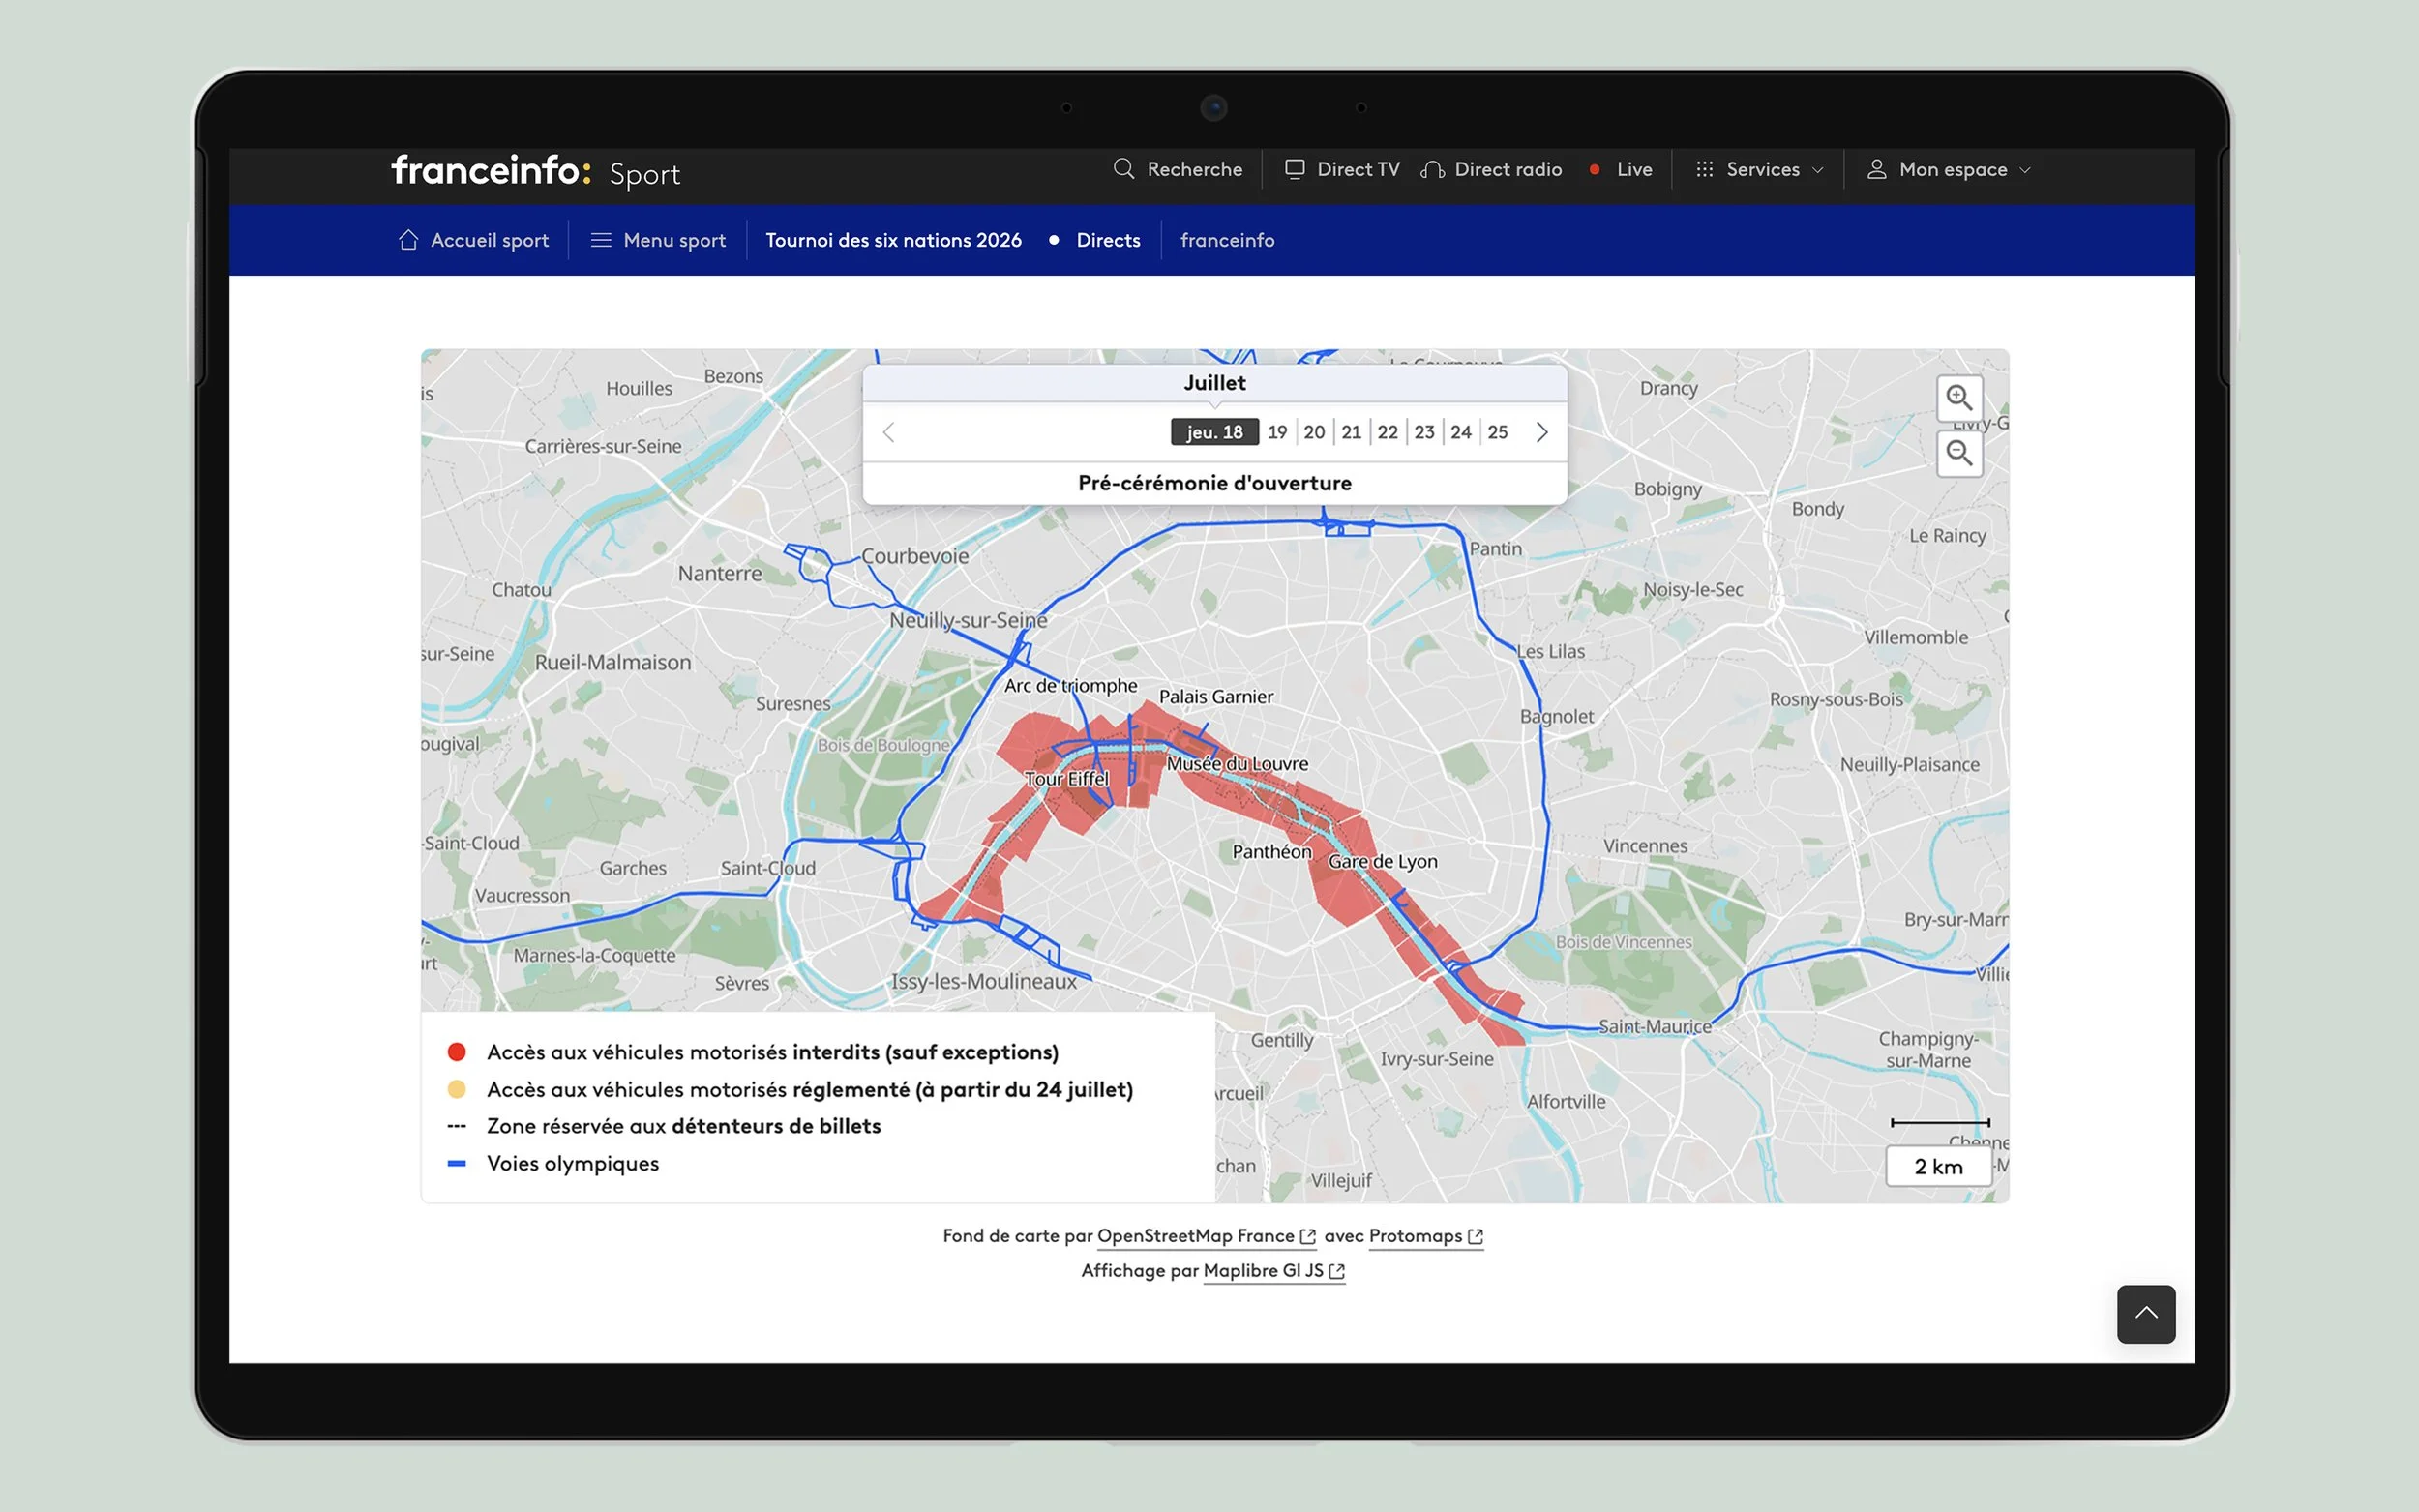Click the Juillet month header

click(x=1214, y=383)
